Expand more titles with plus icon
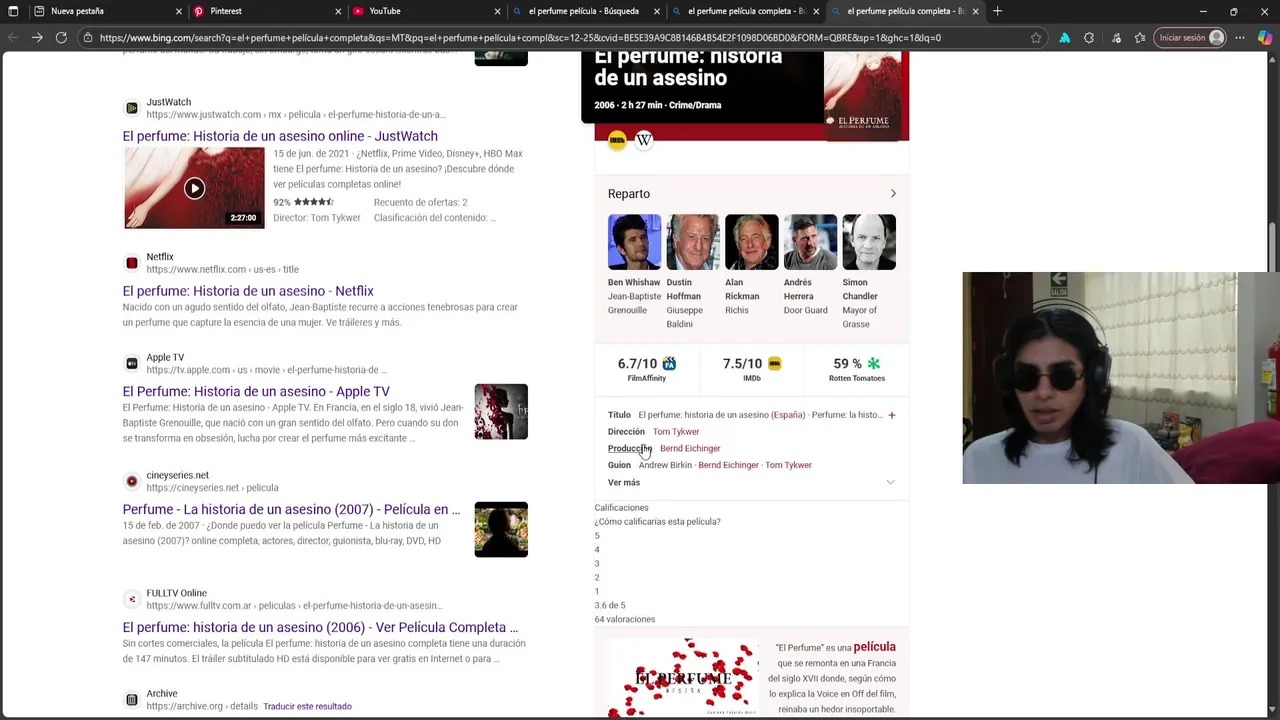1280x720 pixels. point(892,415)
